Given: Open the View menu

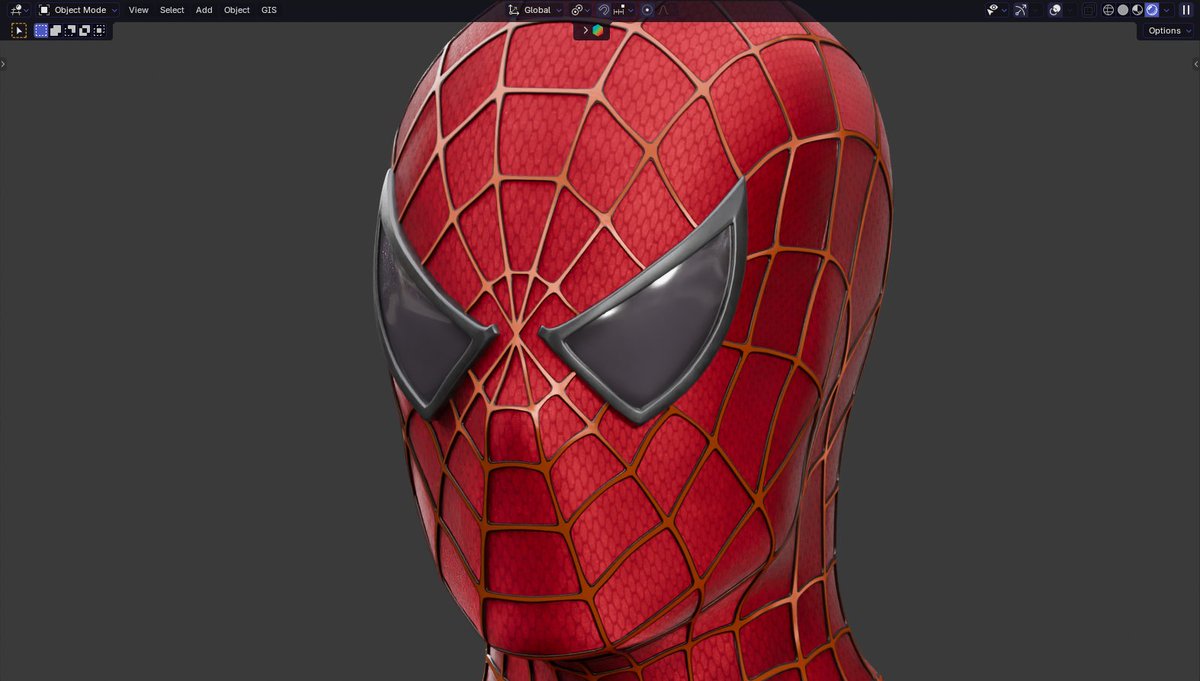Looking at the screenshot, I should (138, 10).
